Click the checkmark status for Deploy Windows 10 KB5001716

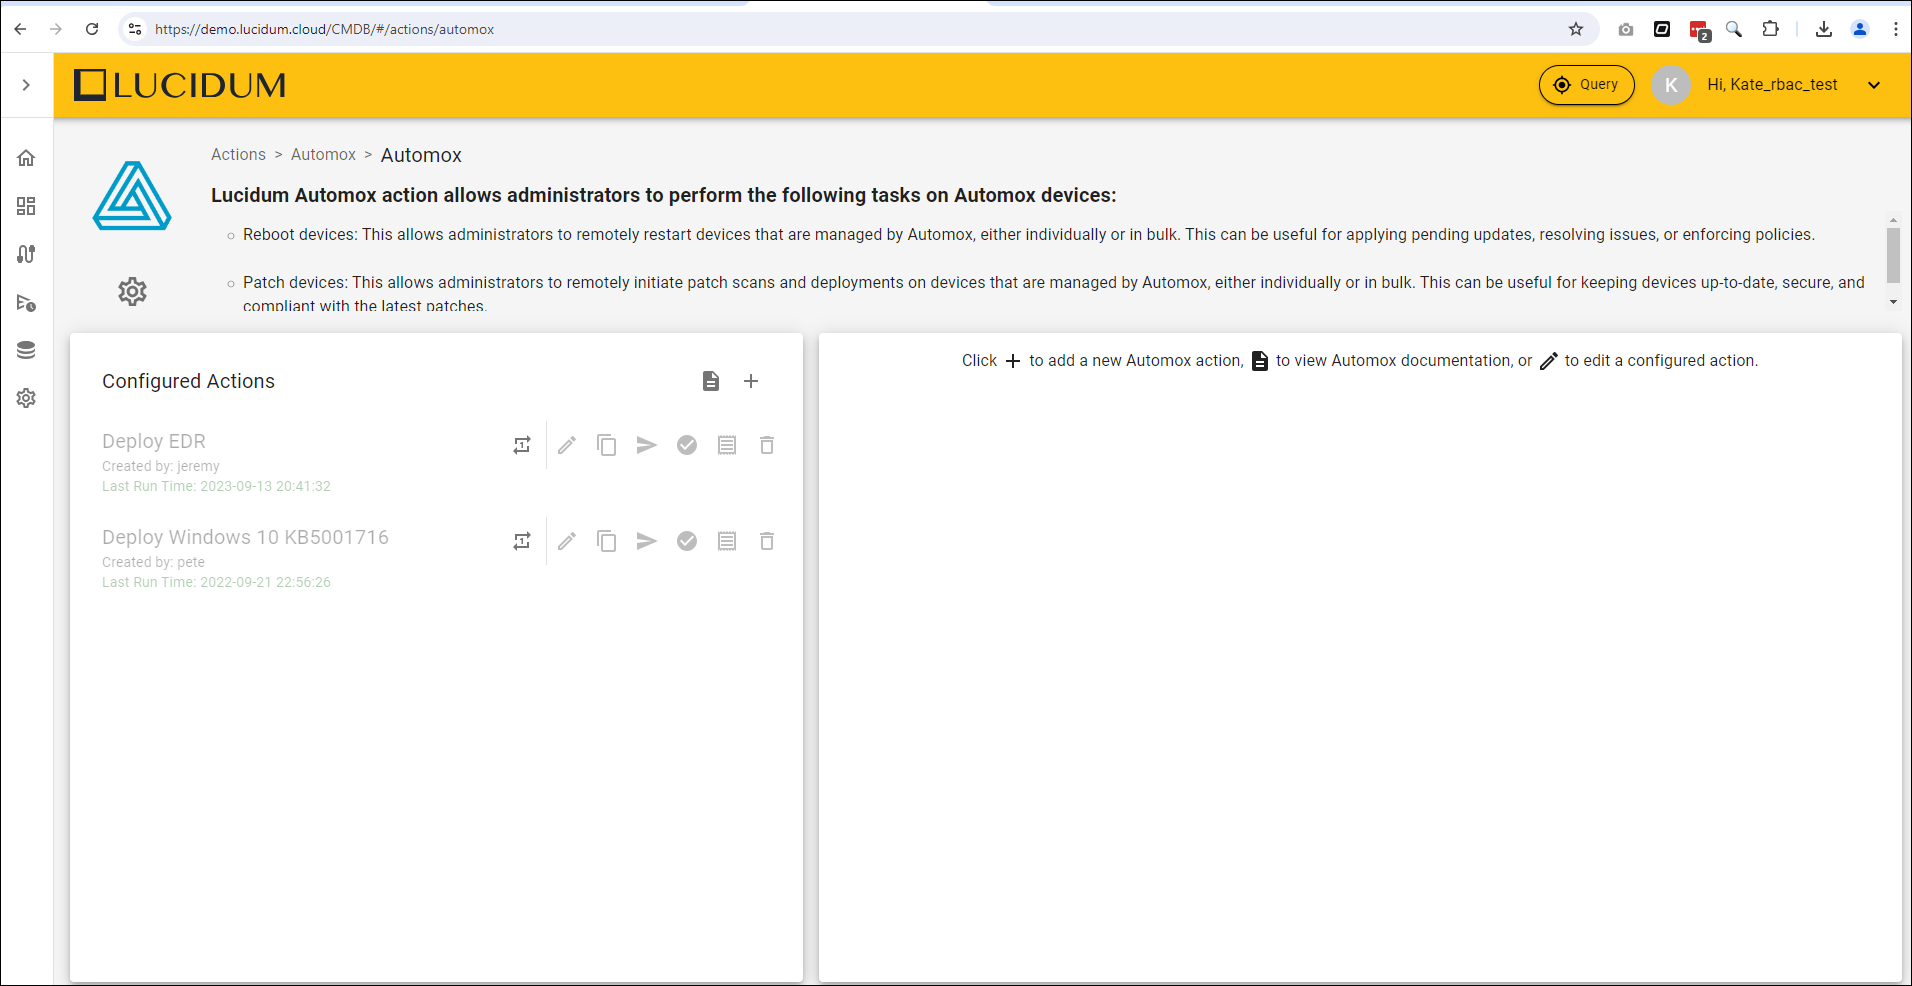click(687, 541)
